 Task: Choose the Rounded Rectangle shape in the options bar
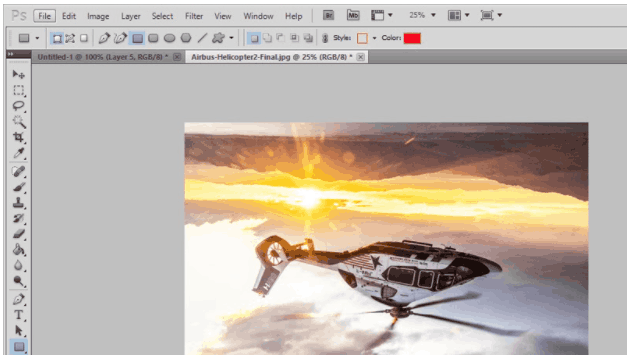tap(153, 38)
